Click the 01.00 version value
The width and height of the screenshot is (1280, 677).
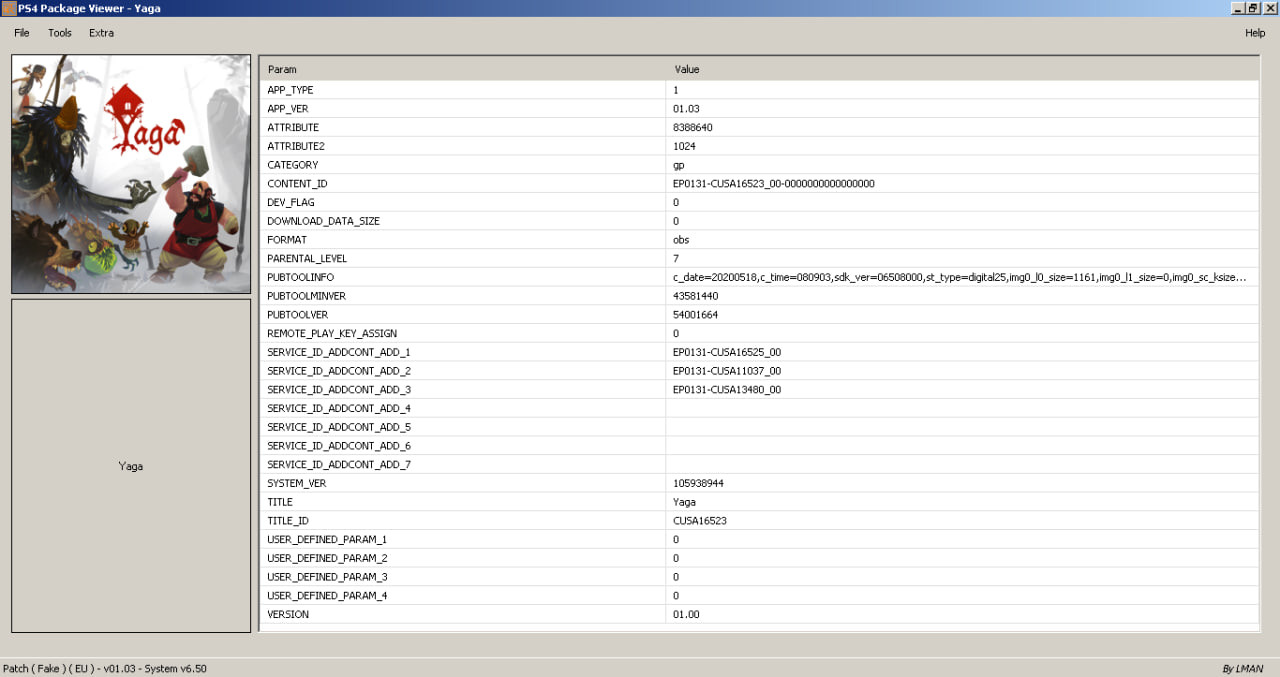coord(686,614)
